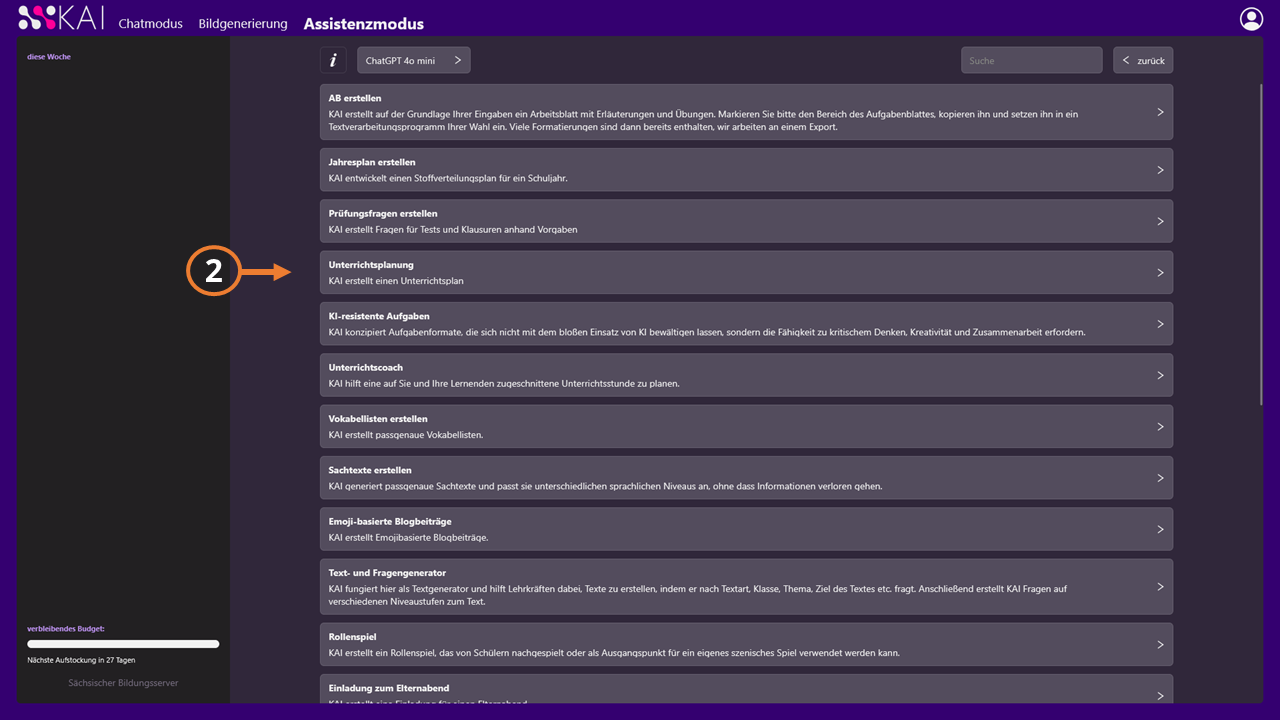Open the Rollenspiel assistant
This screenshot has height=720, width=1280.
click(746, 644)
